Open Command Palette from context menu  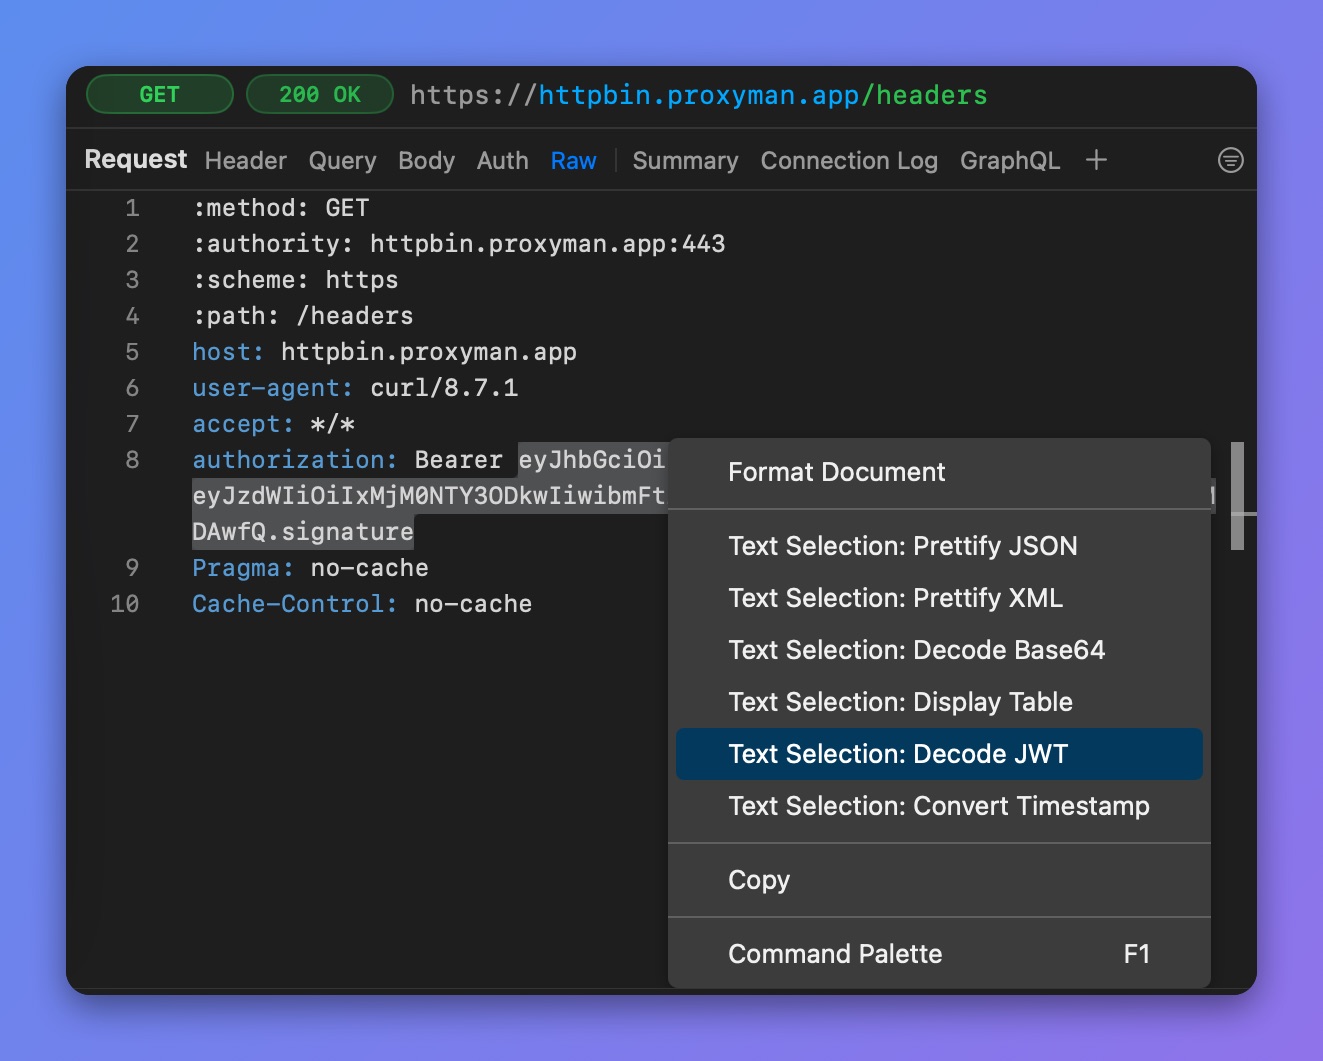[939, 954]
